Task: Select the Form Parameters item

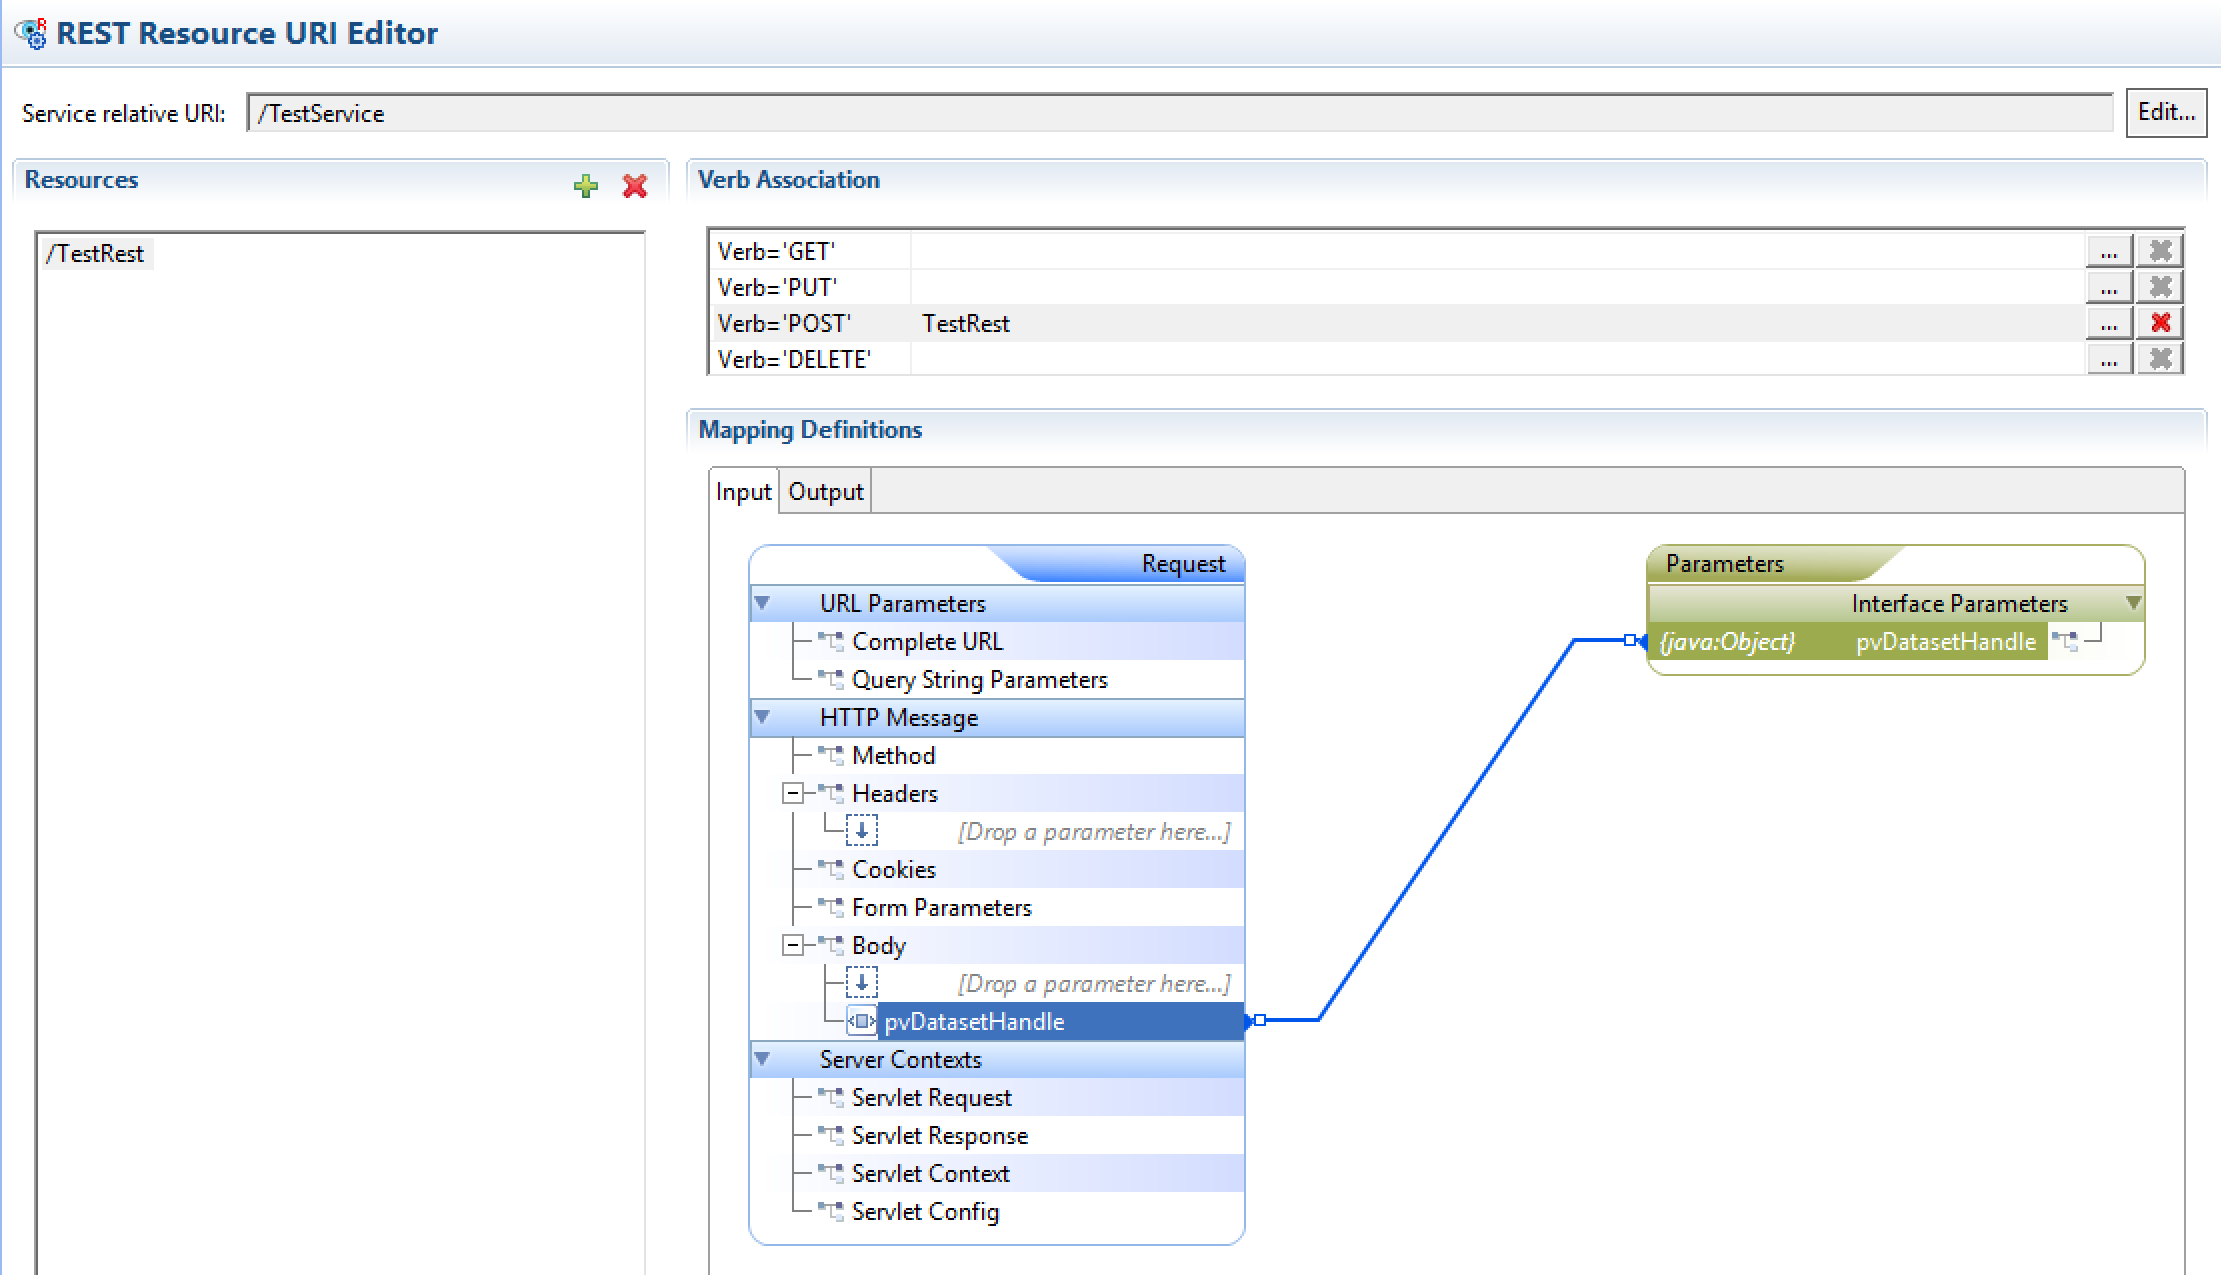Action: pos(941,907)
